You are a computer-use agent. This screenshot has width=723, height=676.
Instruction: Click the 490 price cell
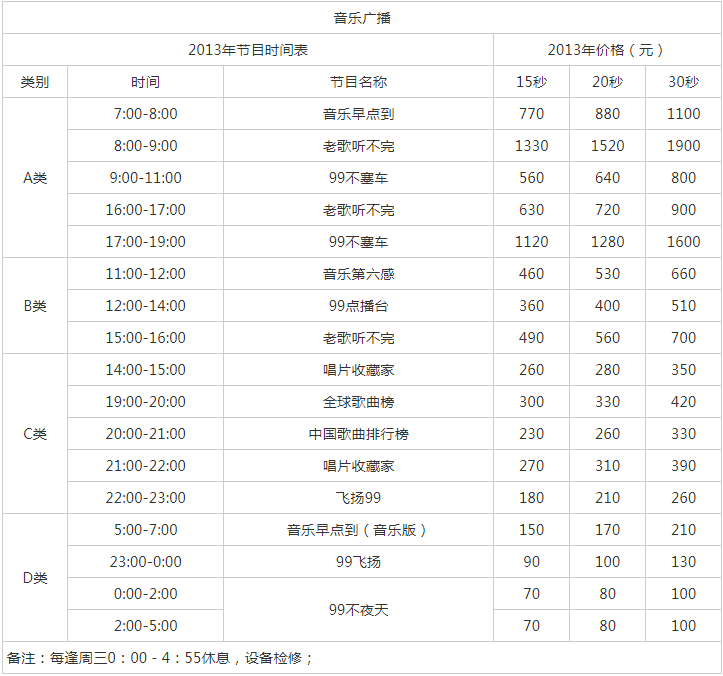click(531, 338)
